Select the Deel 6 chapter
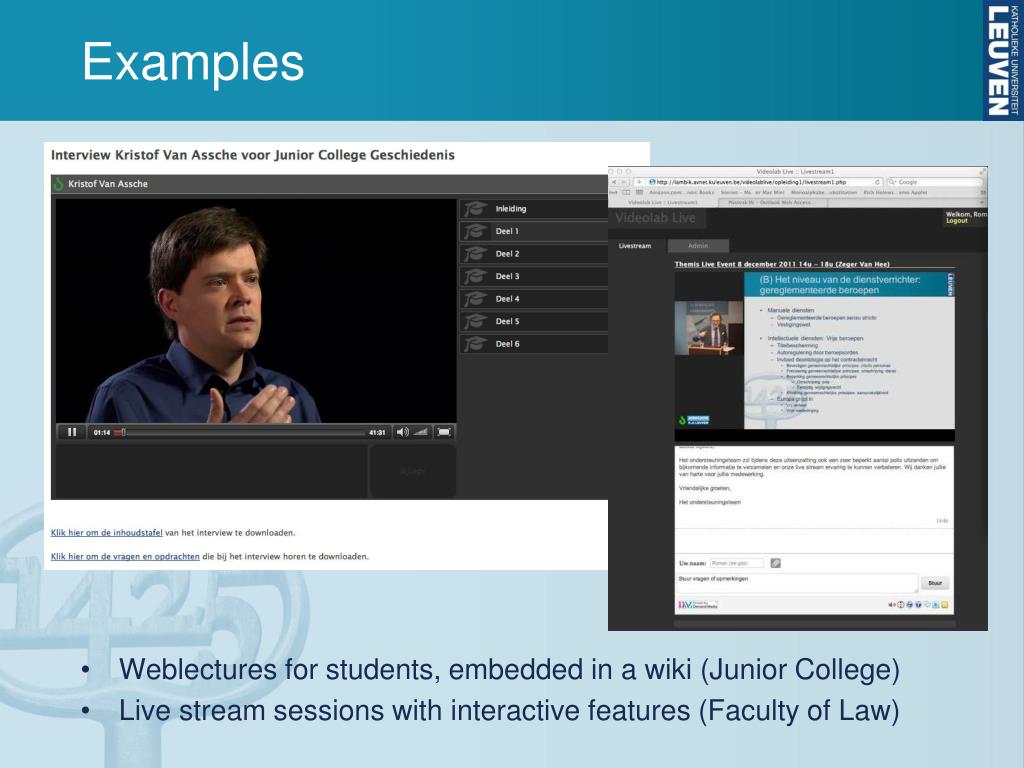The height and width of the screenshot is (768, 1024). click(534, 344)
